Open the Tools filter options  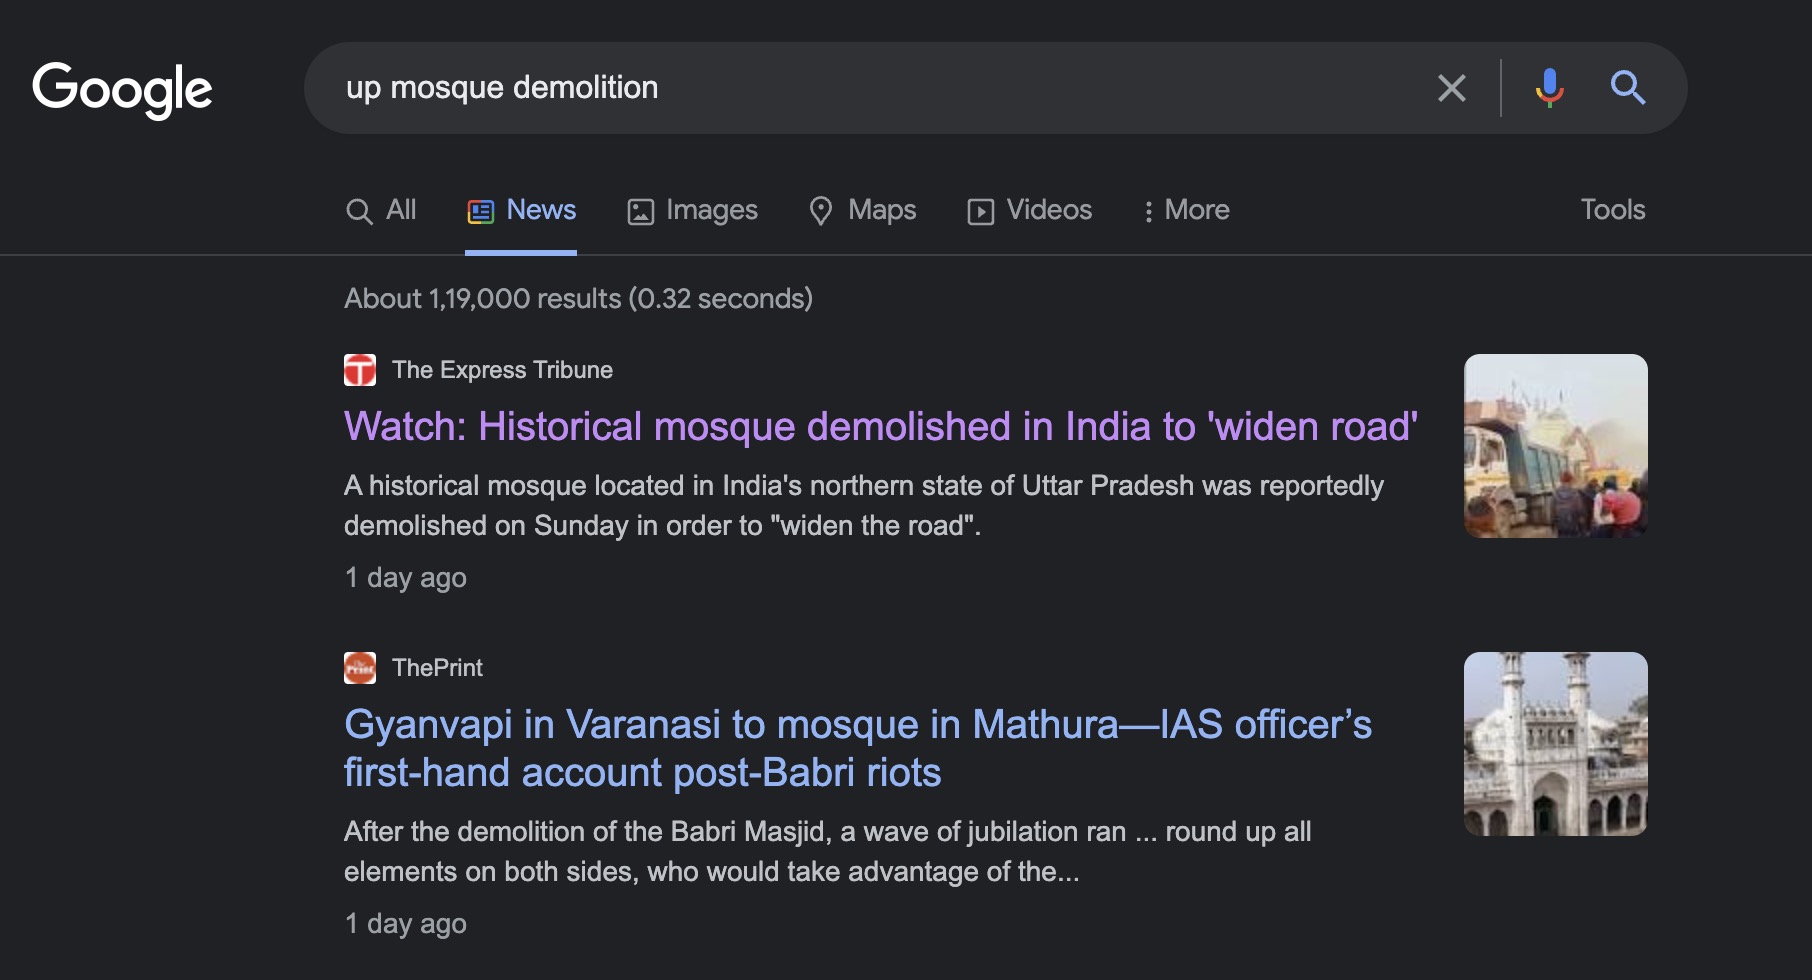(x=1612, y=210)
